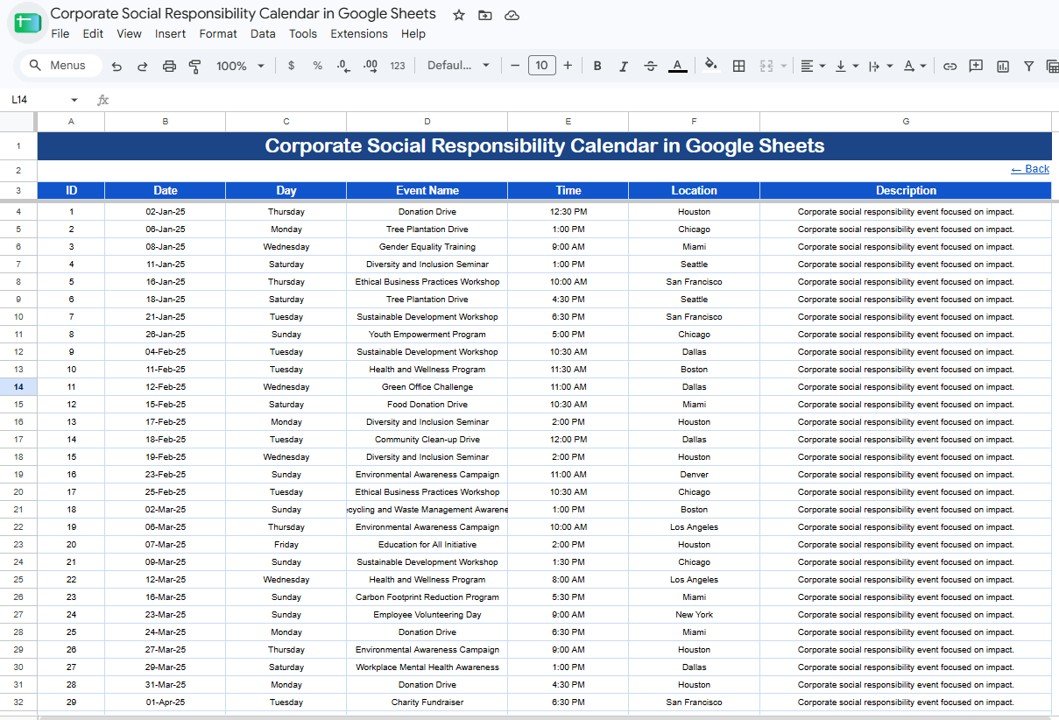Screen dimensions: 1059x720
Task: Open the Default font family dropdown
Action: 459,66
